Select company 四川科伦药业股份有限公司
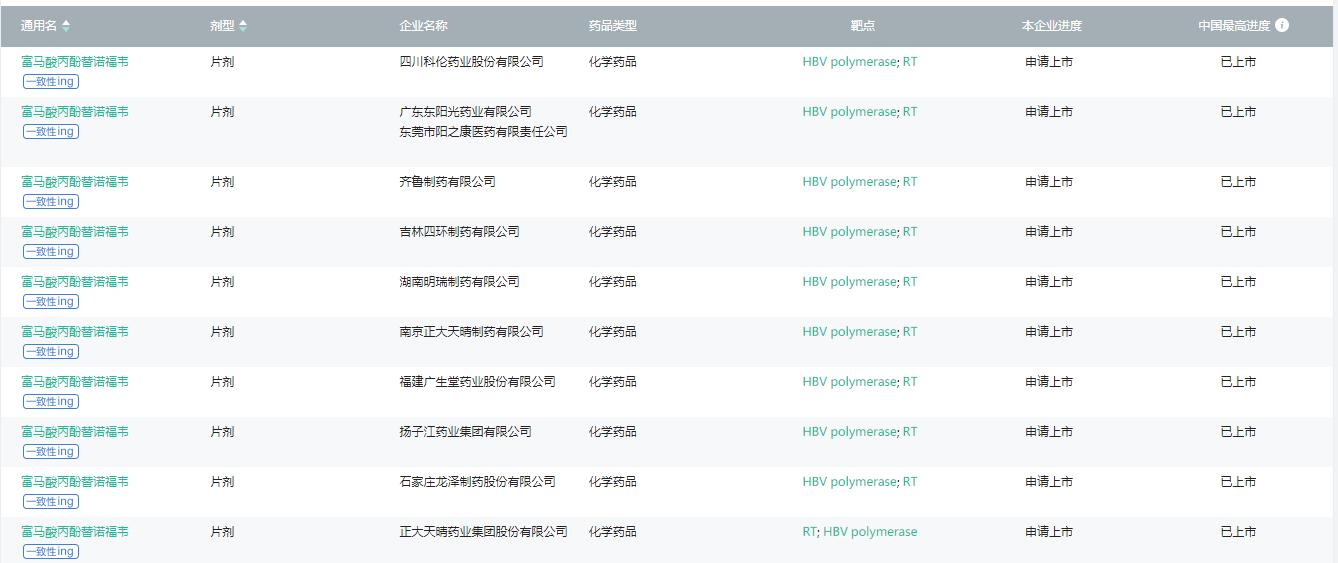Image resolution: width=1338 pixels, height=563 pixels. click(x=471, y=62)
